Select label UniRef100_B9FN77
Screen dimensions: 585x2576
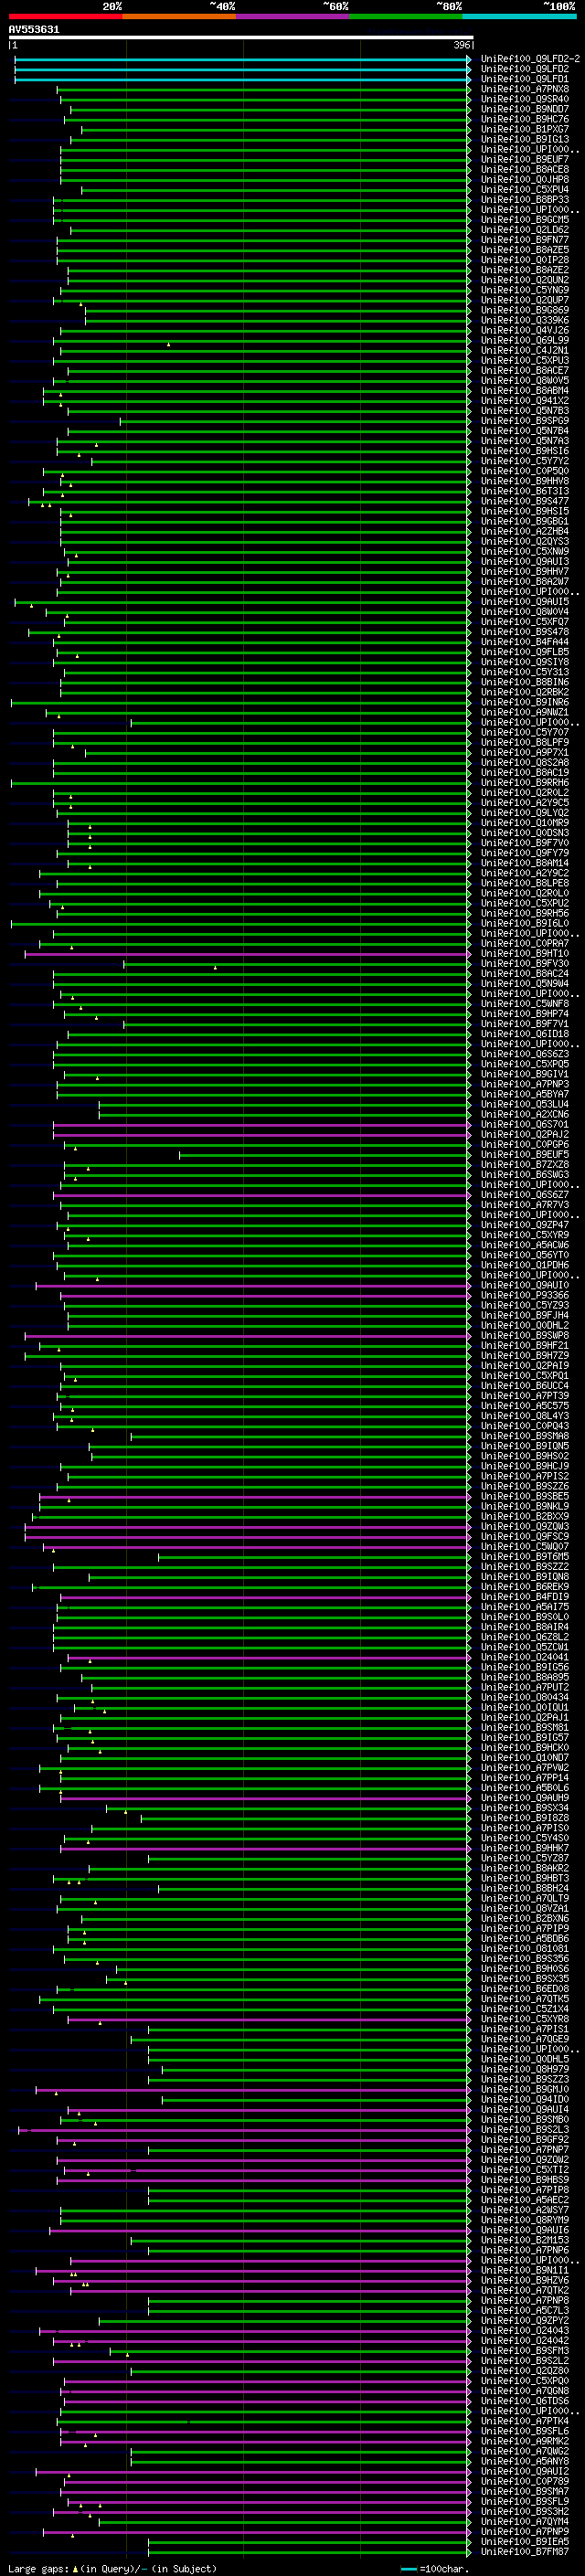coord(525,240)
